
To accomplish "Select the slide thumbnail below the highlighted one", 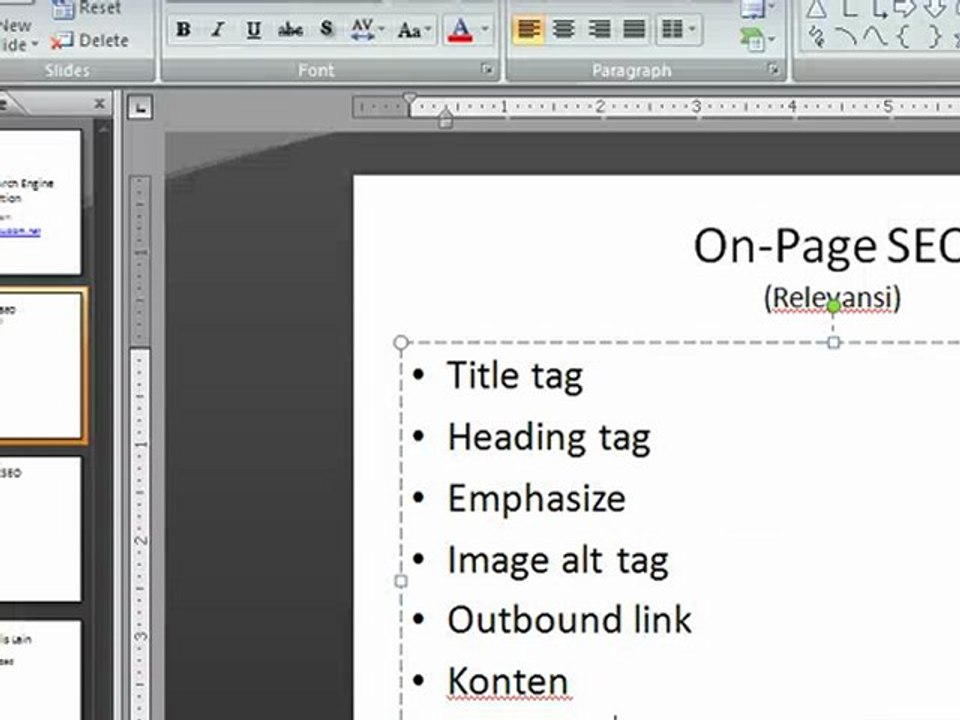I will coord(40,529).
